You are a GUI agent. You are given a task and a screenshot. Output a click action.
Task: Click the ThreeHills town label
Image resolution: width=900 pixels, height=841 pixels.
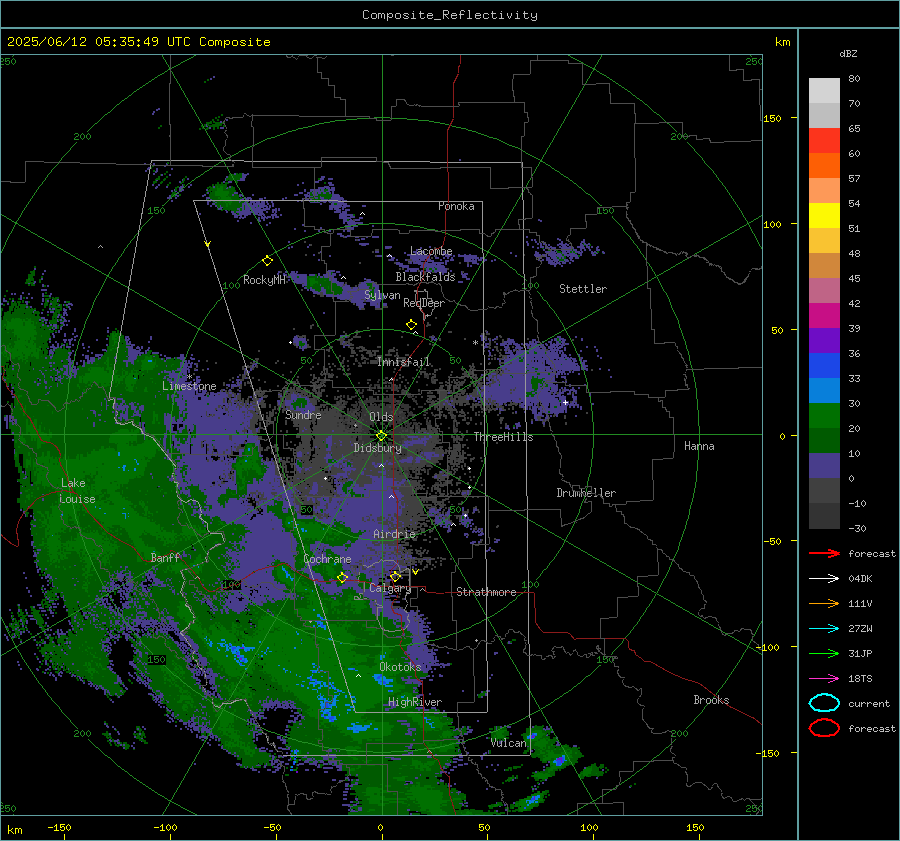point(503,437)
